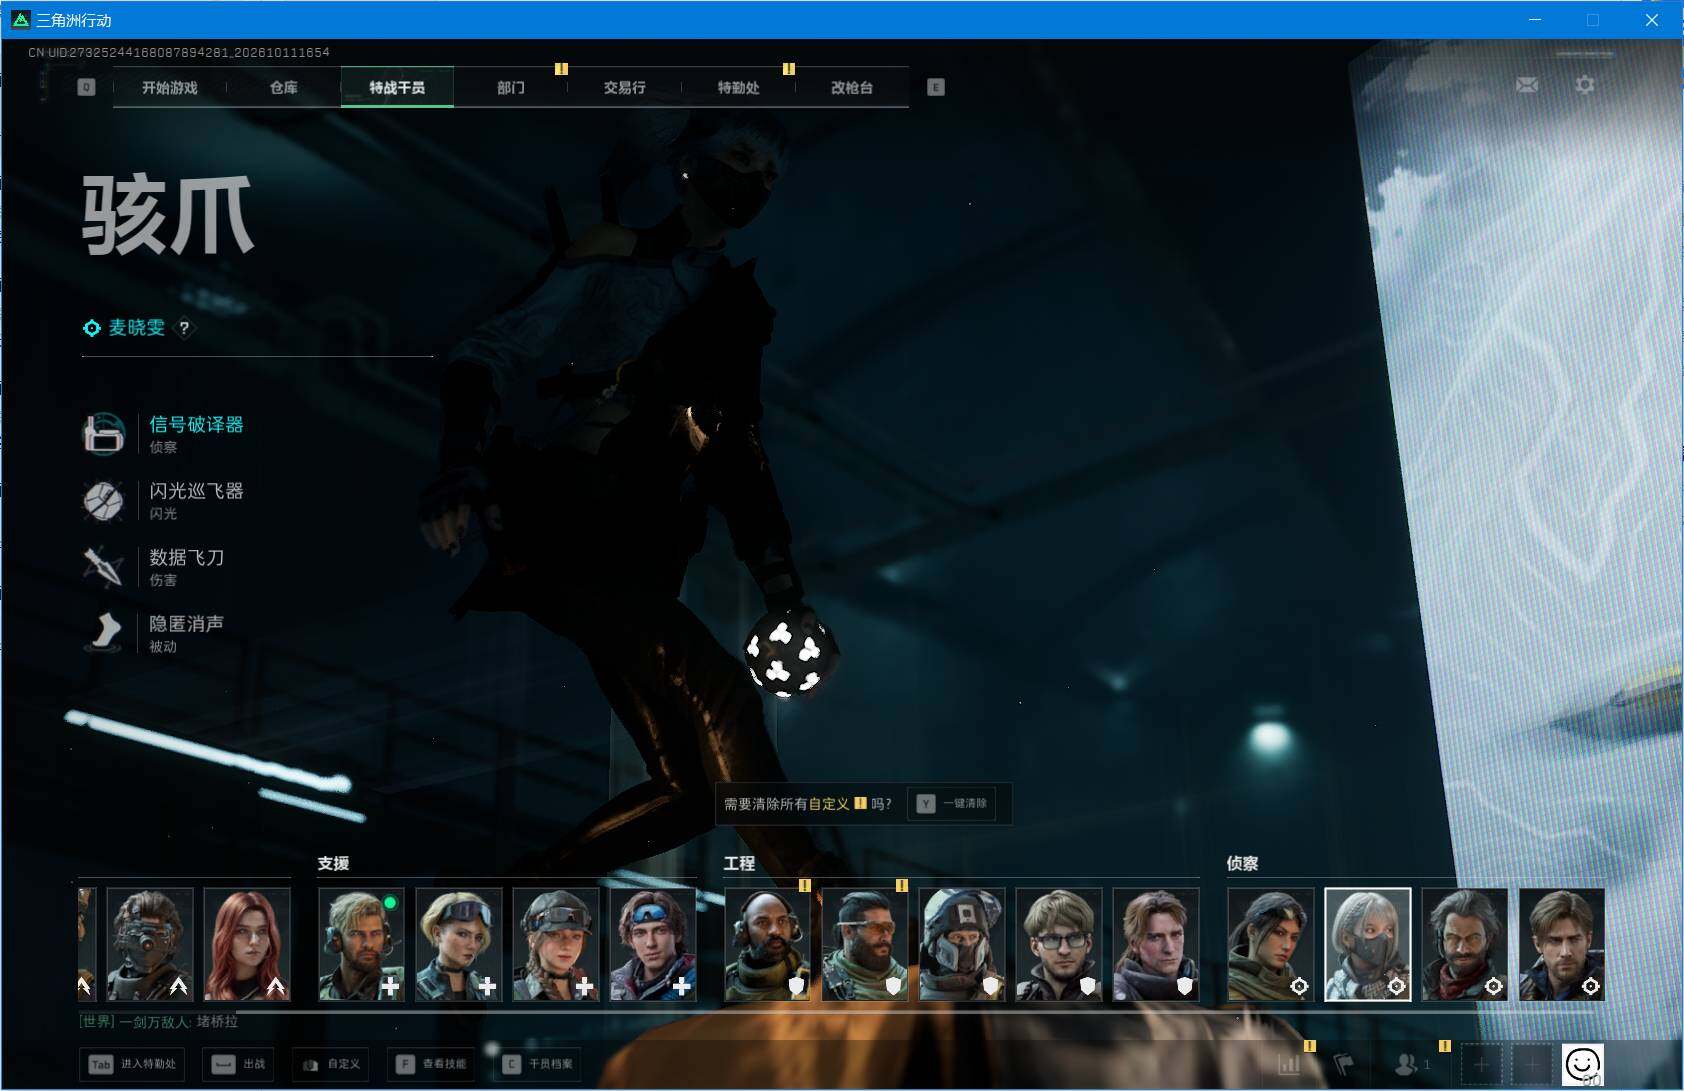Open the flags icon in bottom bar
The image size is (1684, 1091).
tap(1344, 1064)
